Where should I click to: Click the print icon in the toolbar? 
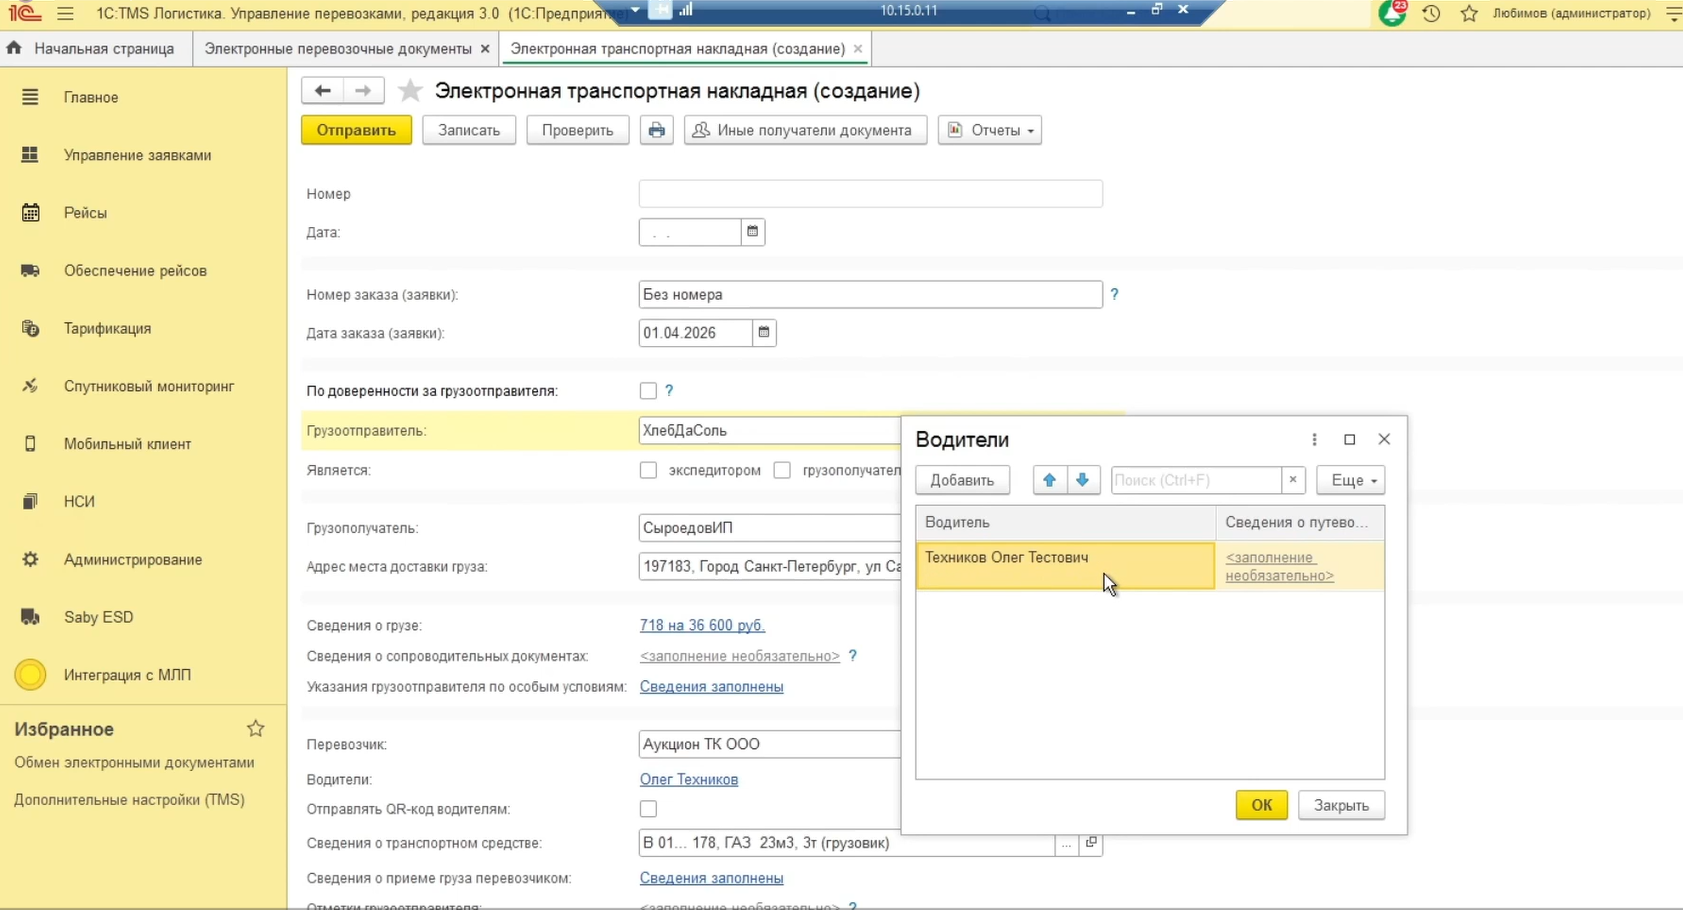[656, 130]
